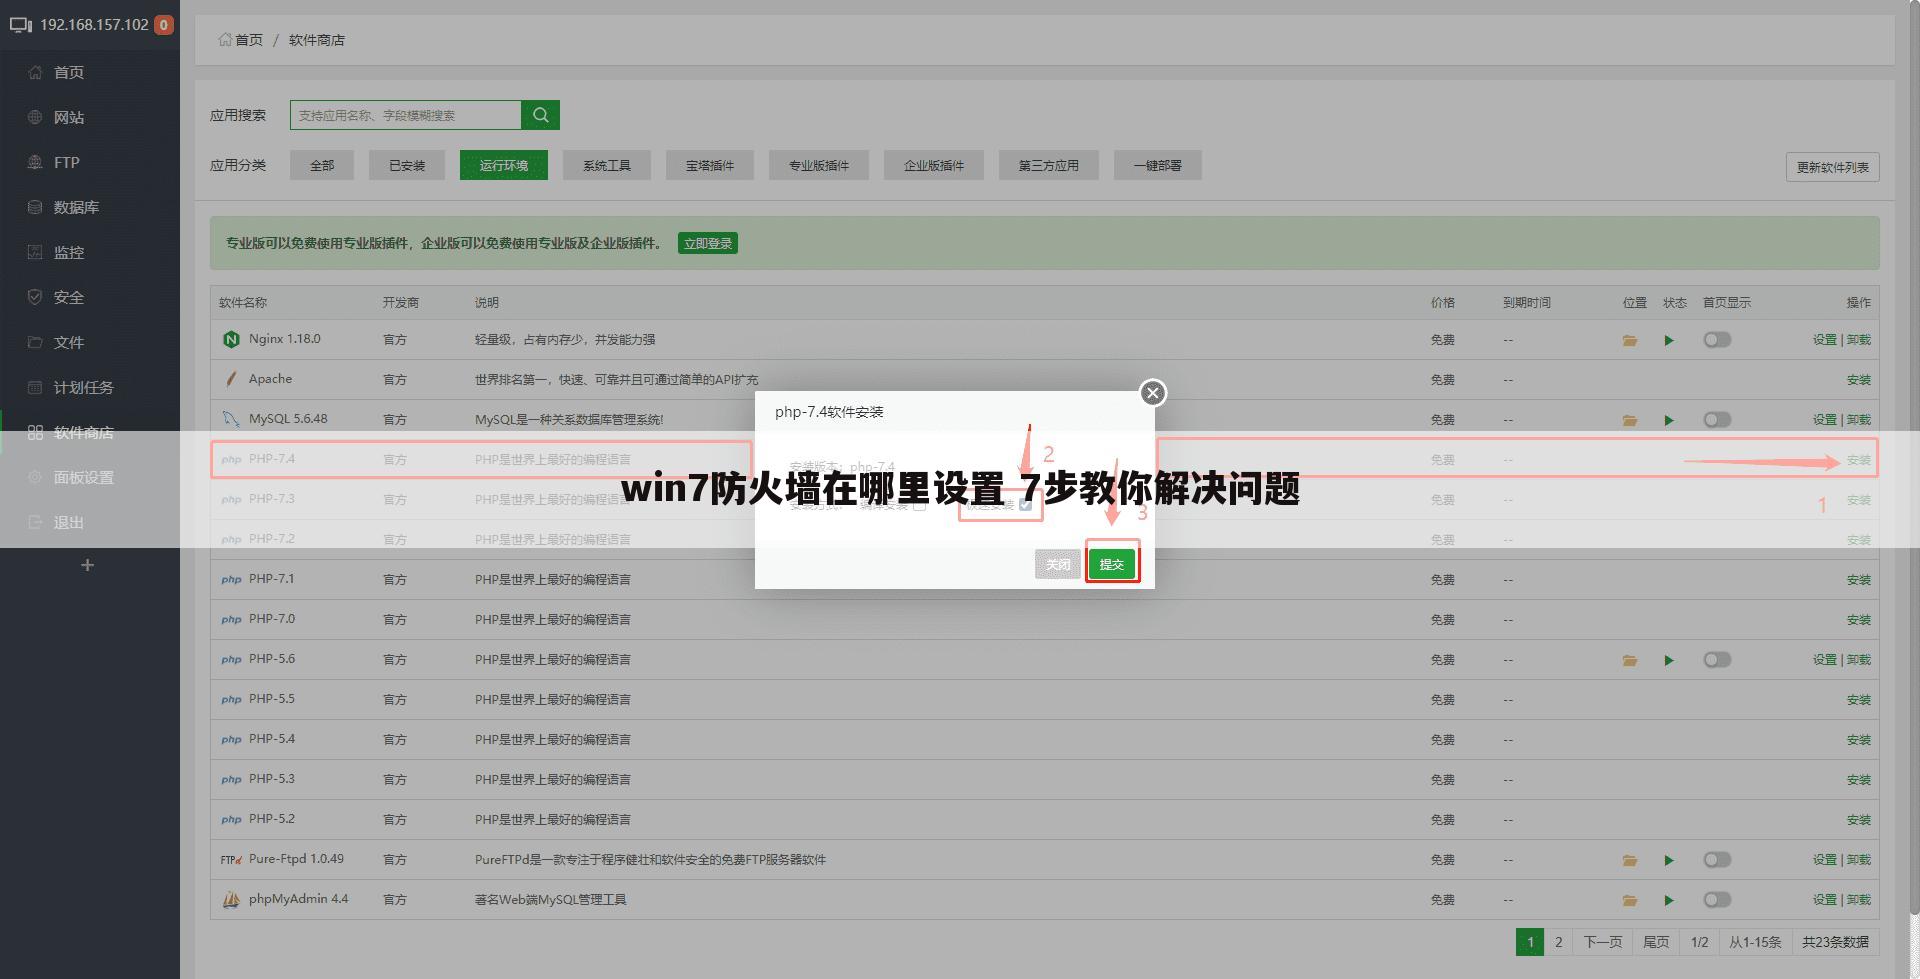Click the Pure-Ftpd green play status icon

1669,860
